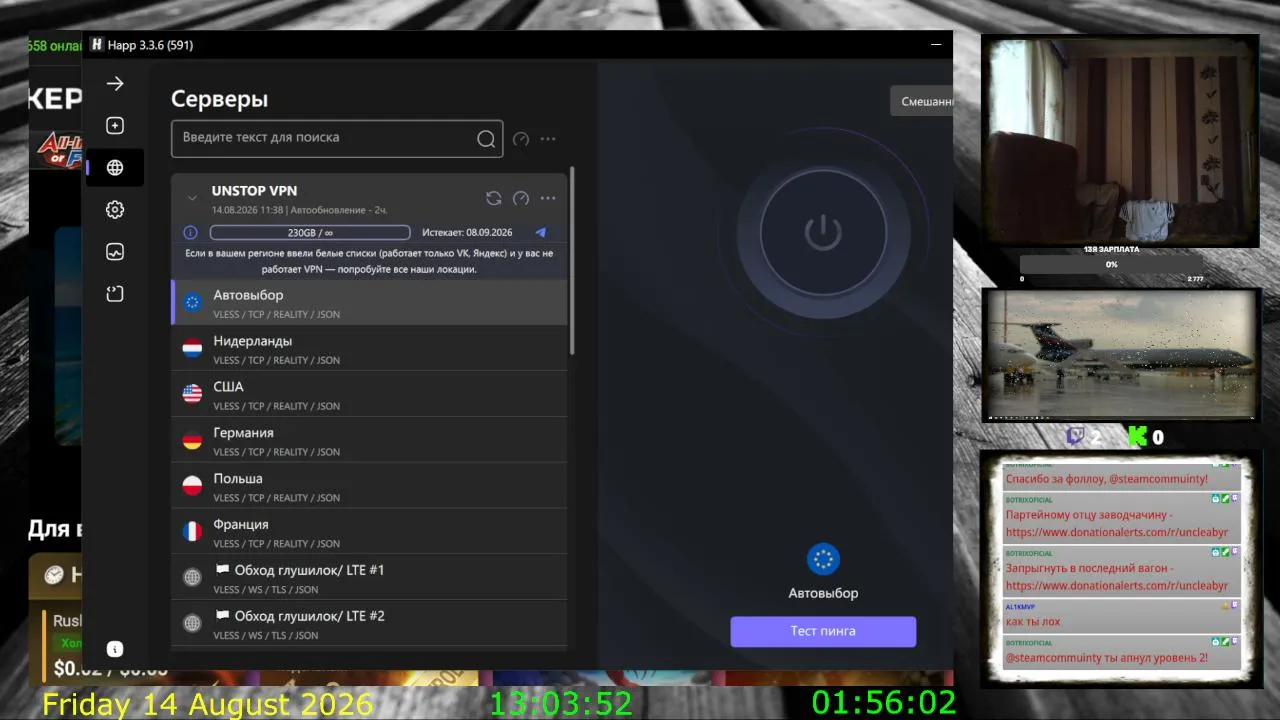Click the green Kick viewer count icon
Image resolution: width=1280 pixels, height=720 pixels.
click(x=1136, y=436)
